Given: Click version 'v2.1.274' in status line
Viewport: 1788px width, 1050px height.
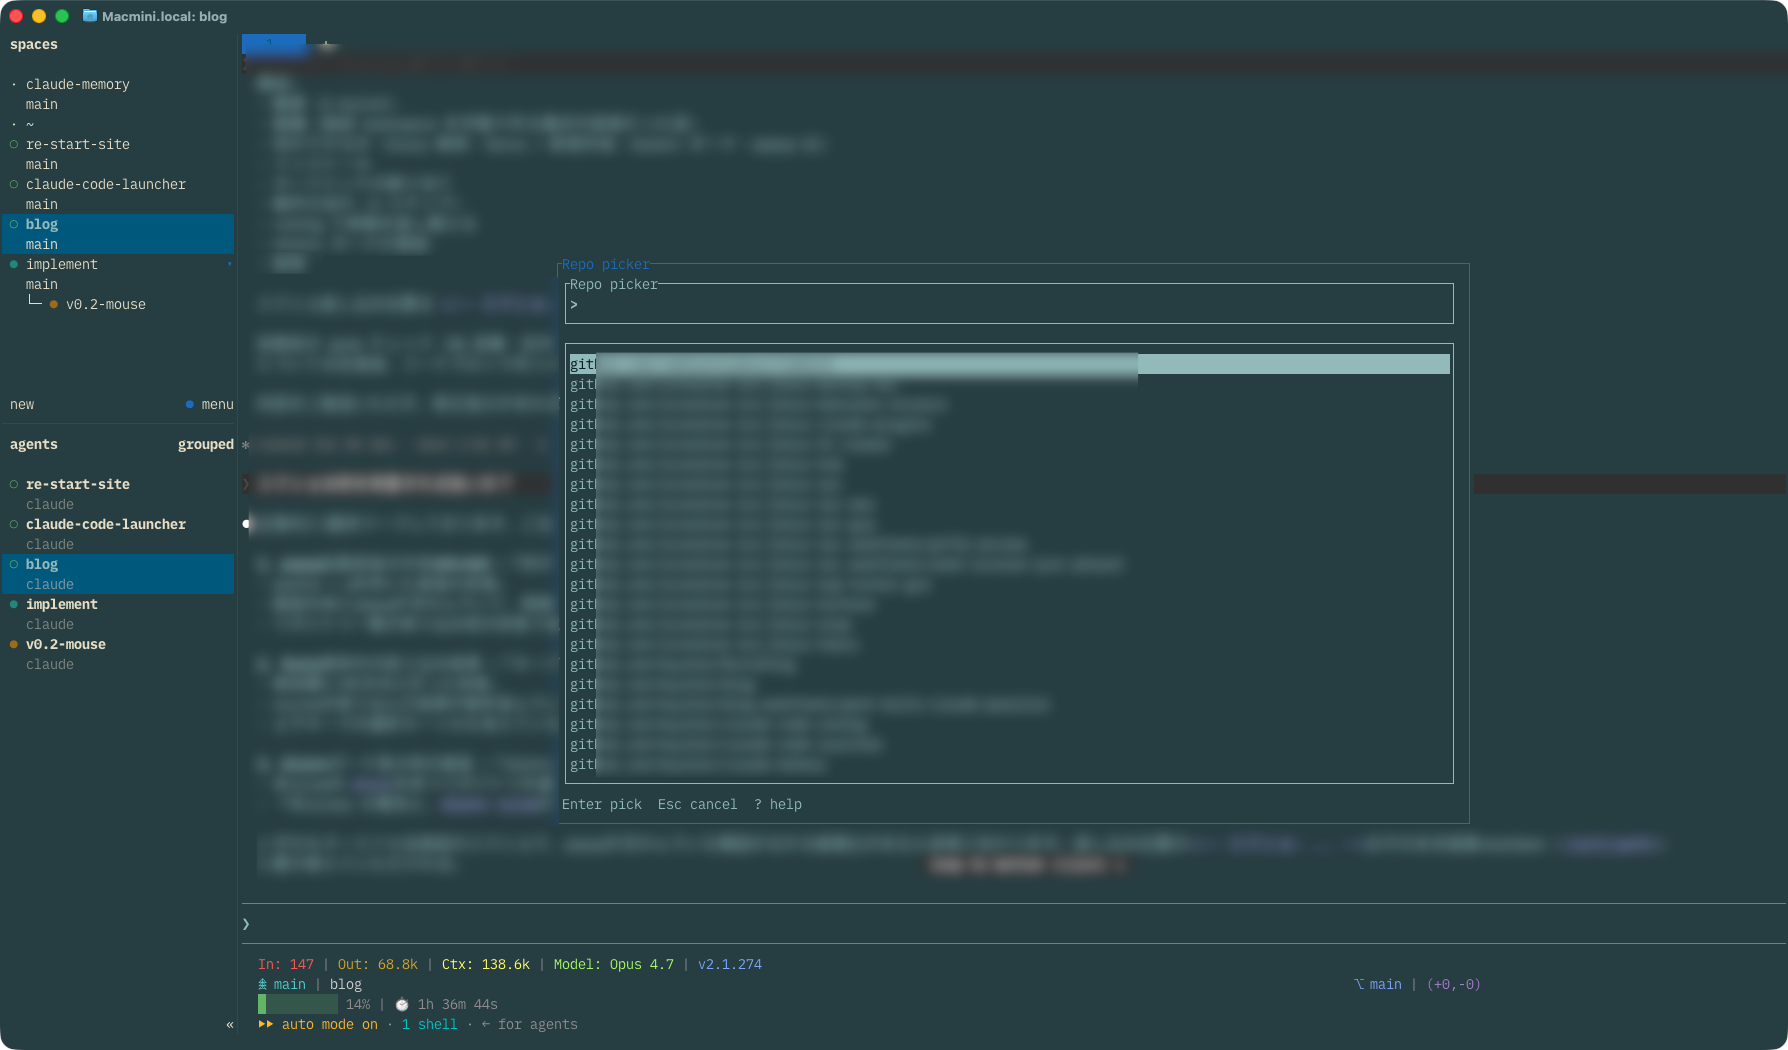Looking at the screenshot, I should click(x=729, y=964).
